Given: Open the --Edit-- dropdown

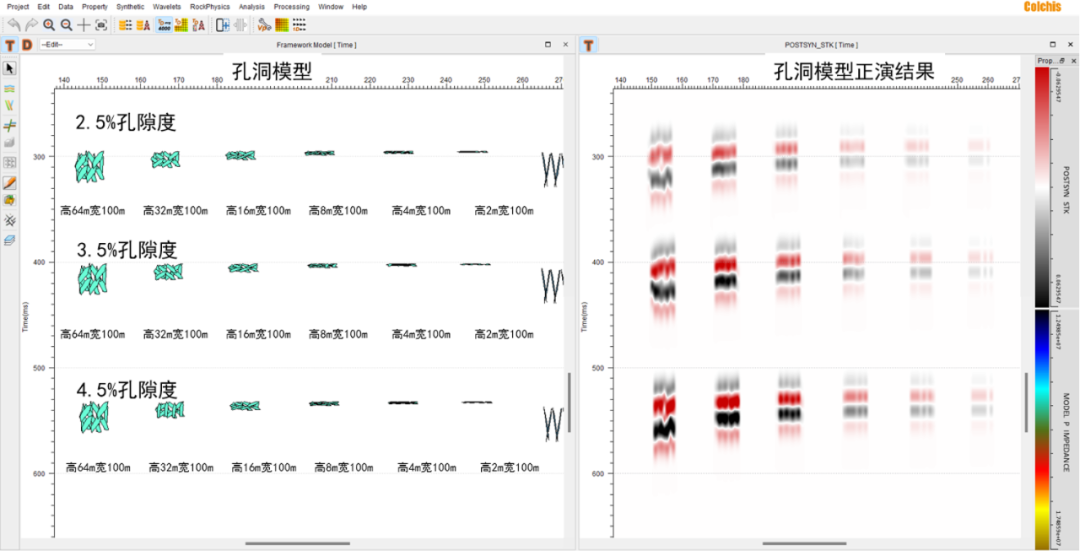Looking at the screenshot, I should click(x=67, y=44).
